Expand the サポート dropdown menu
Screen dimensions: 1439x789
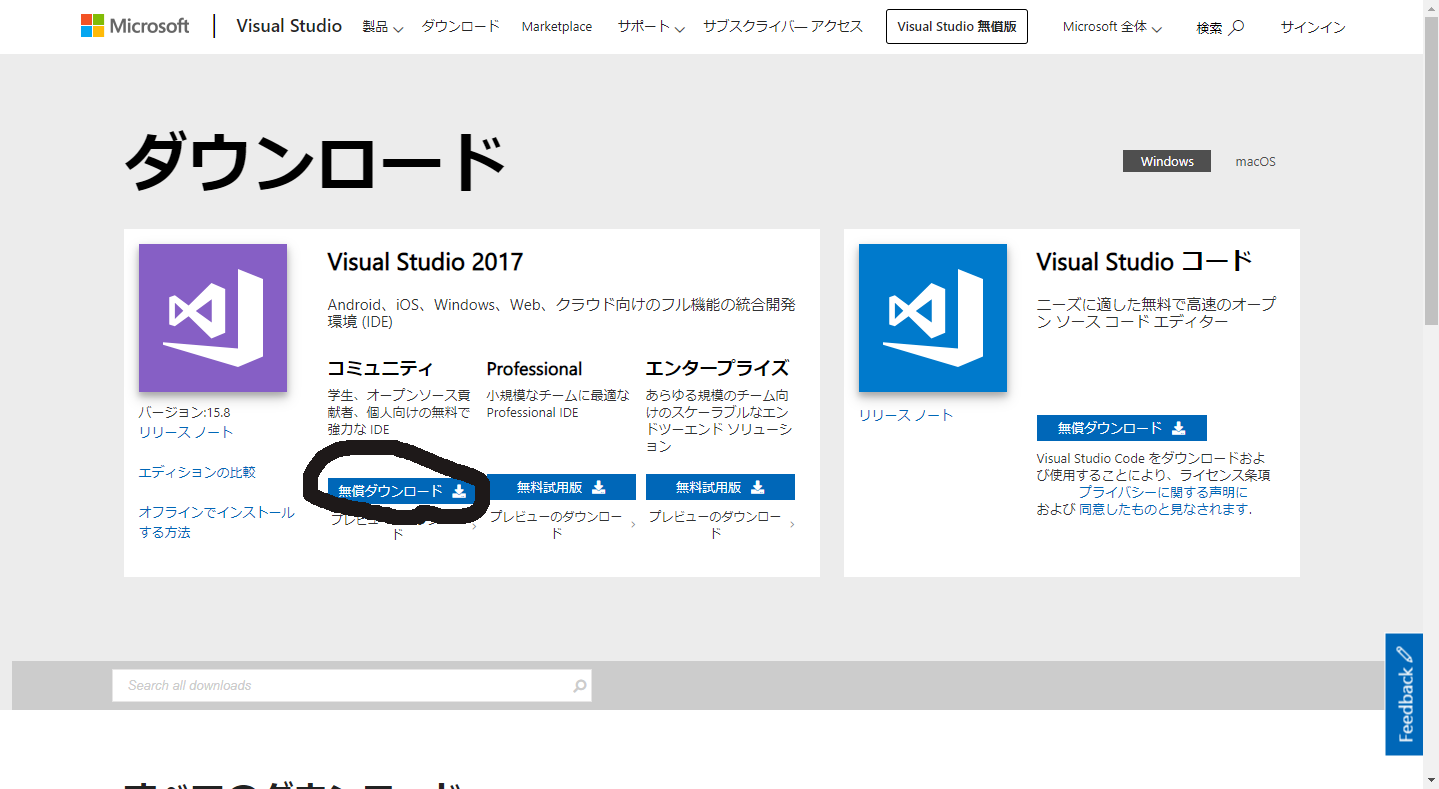651,27
